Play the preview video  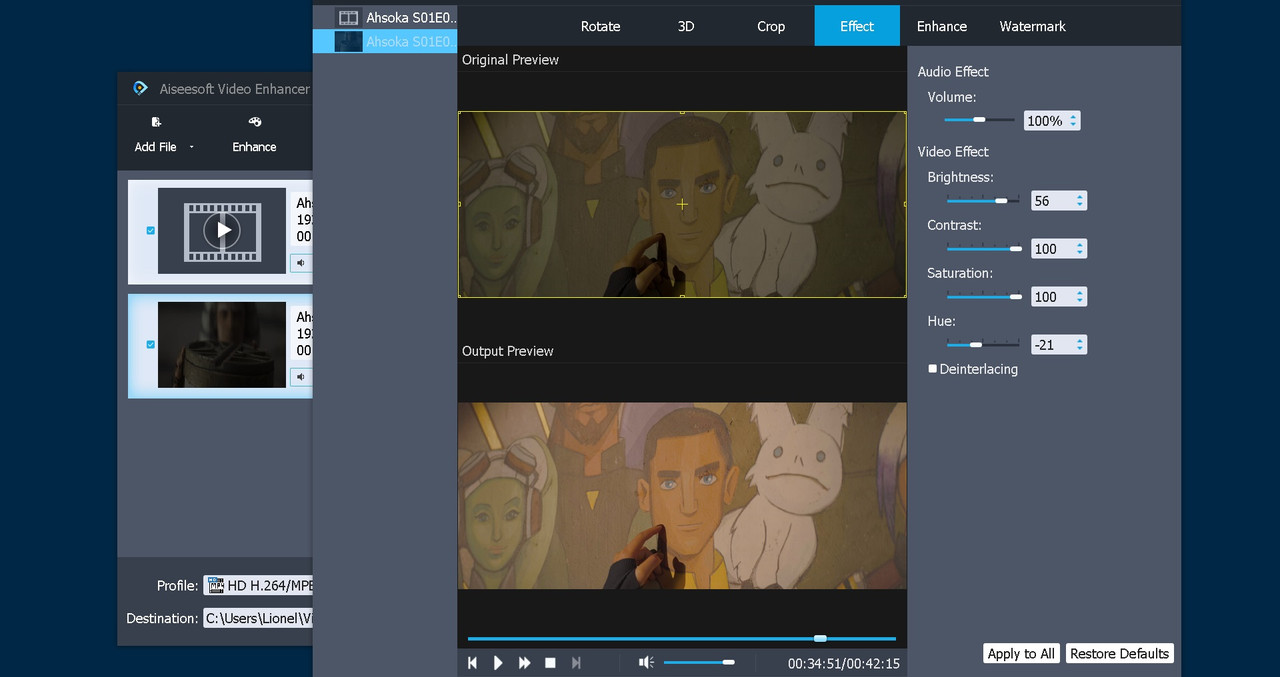[x=498, y=663]
